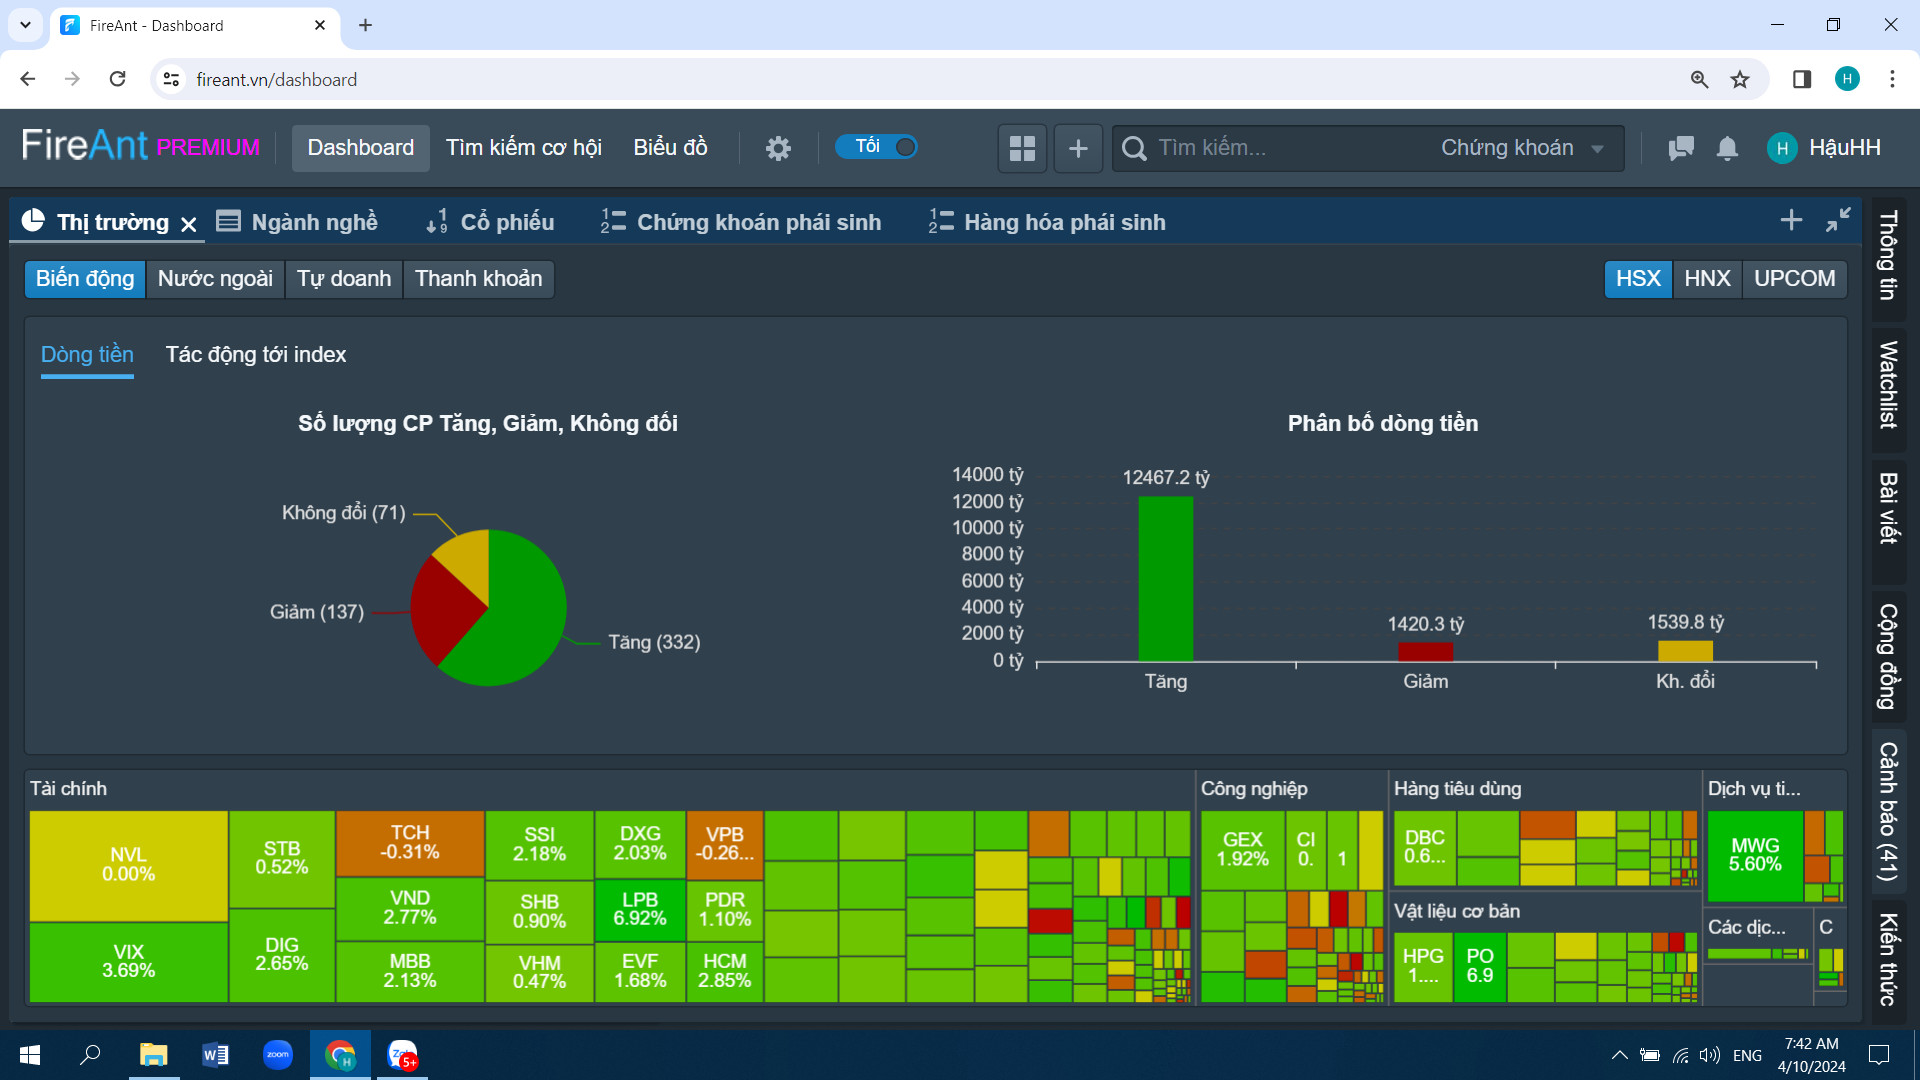Select the HNX exchange button
Screen dimensions: 1920x1080
coord(1707,278)
